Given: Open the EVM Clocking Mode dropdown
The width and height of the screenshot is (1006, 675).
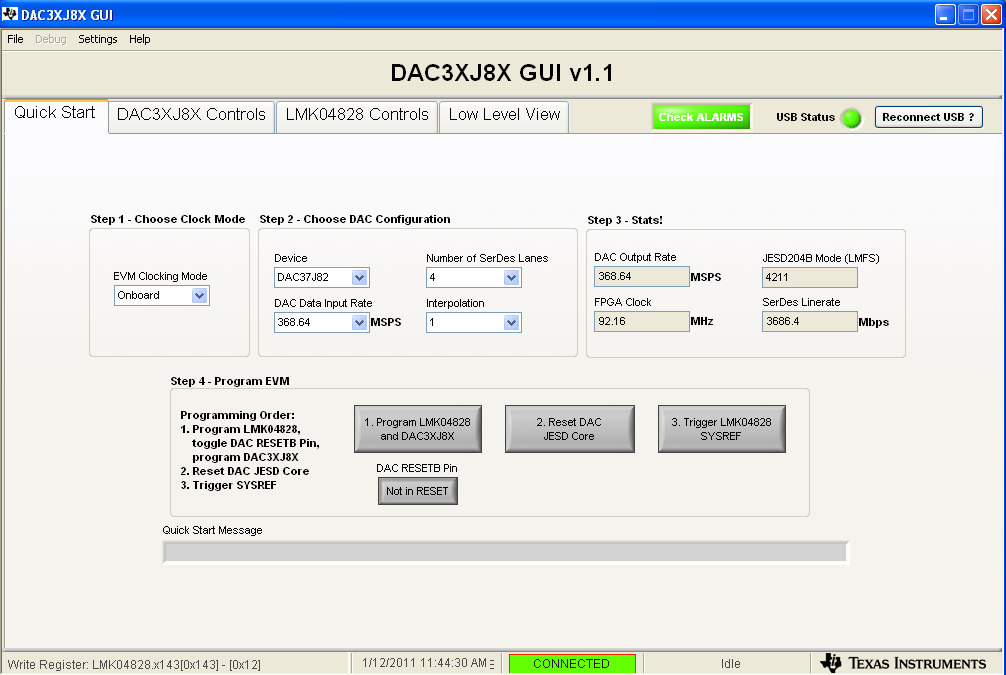Looking at the screenshot, I should point(162,295).
